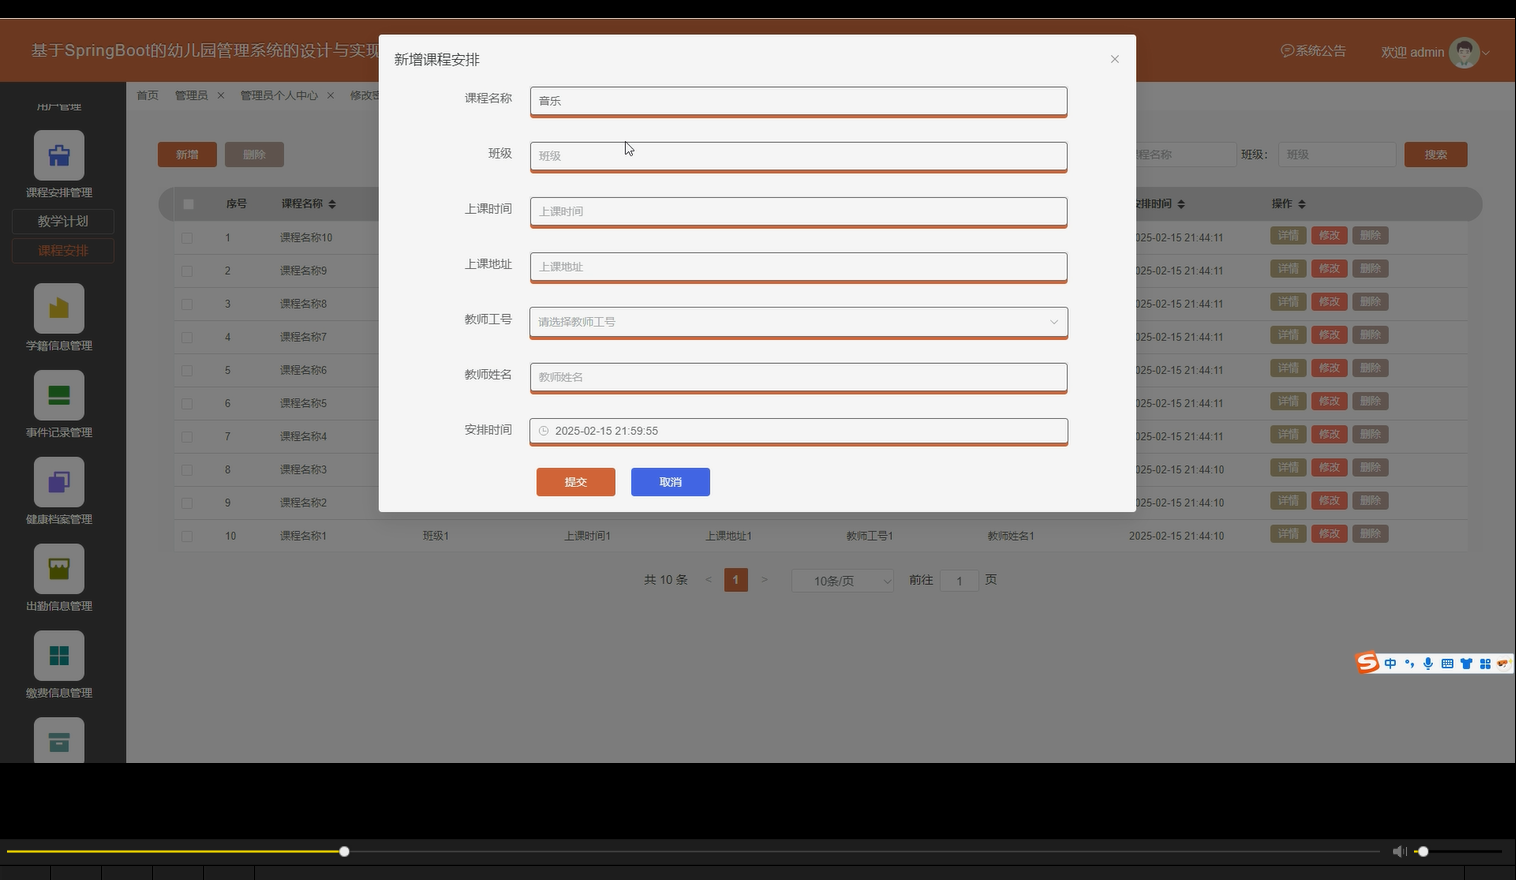
Task: Check the row checkbox for 课程名称3
Action: pos(187,469)
